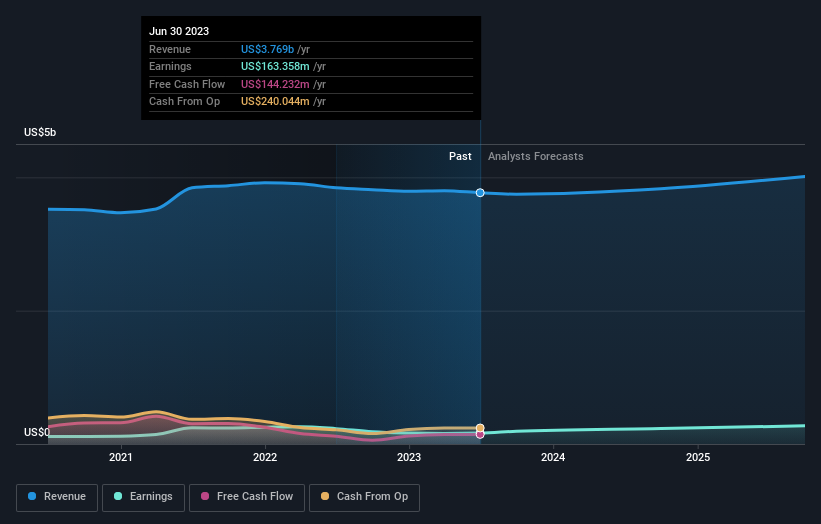Toggle the Earnings legend button
Viewport: 821px width, 524px height.
click(143, 497)
